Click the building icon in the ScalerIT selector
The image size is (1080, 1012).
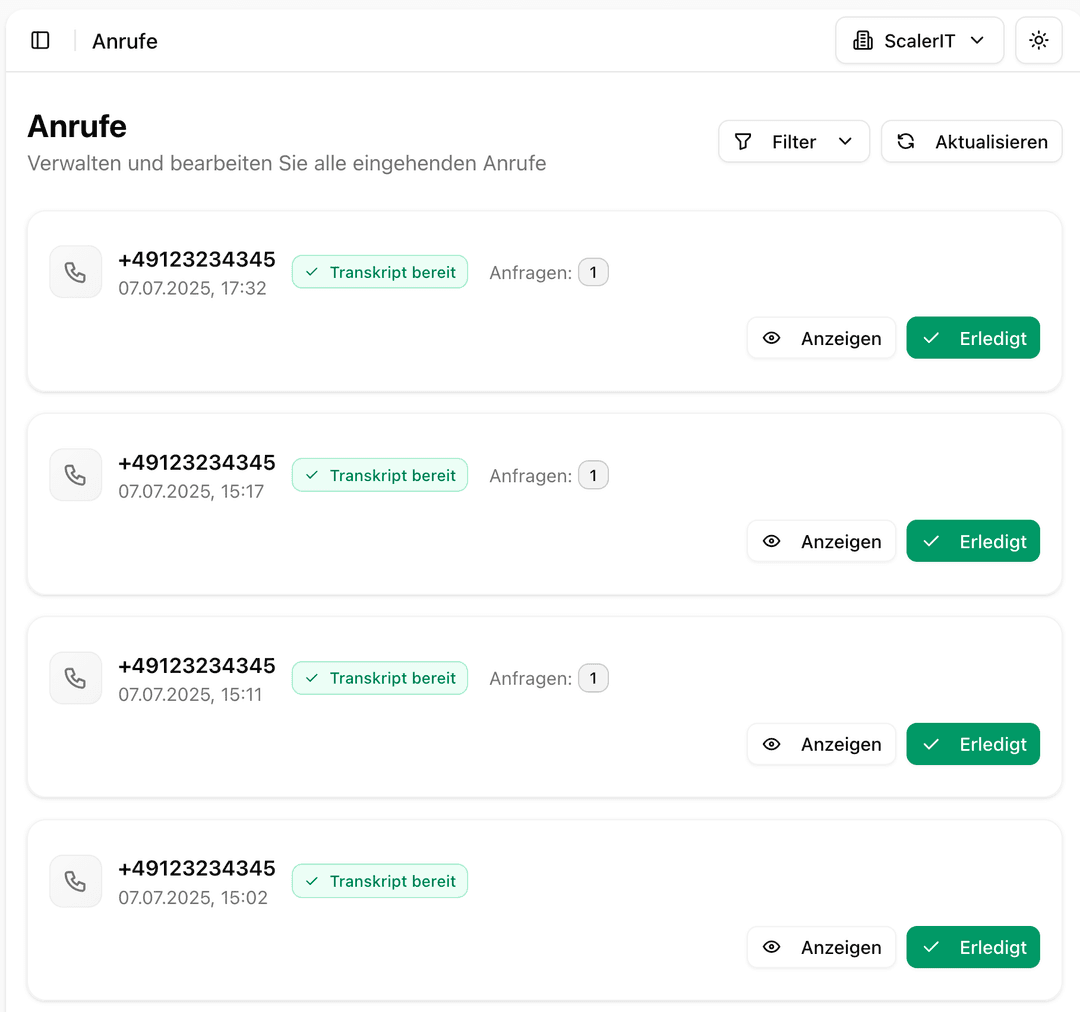click(x=862, y=41)
